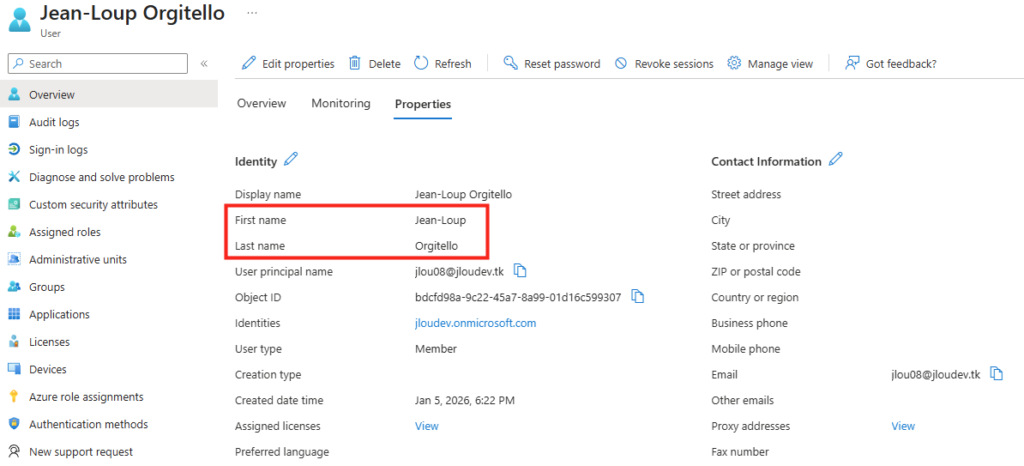Viewport: 1024px width, 466px height.
Task: Copy the Email address value
Action: pyautogui.click(x=996, y=374)
